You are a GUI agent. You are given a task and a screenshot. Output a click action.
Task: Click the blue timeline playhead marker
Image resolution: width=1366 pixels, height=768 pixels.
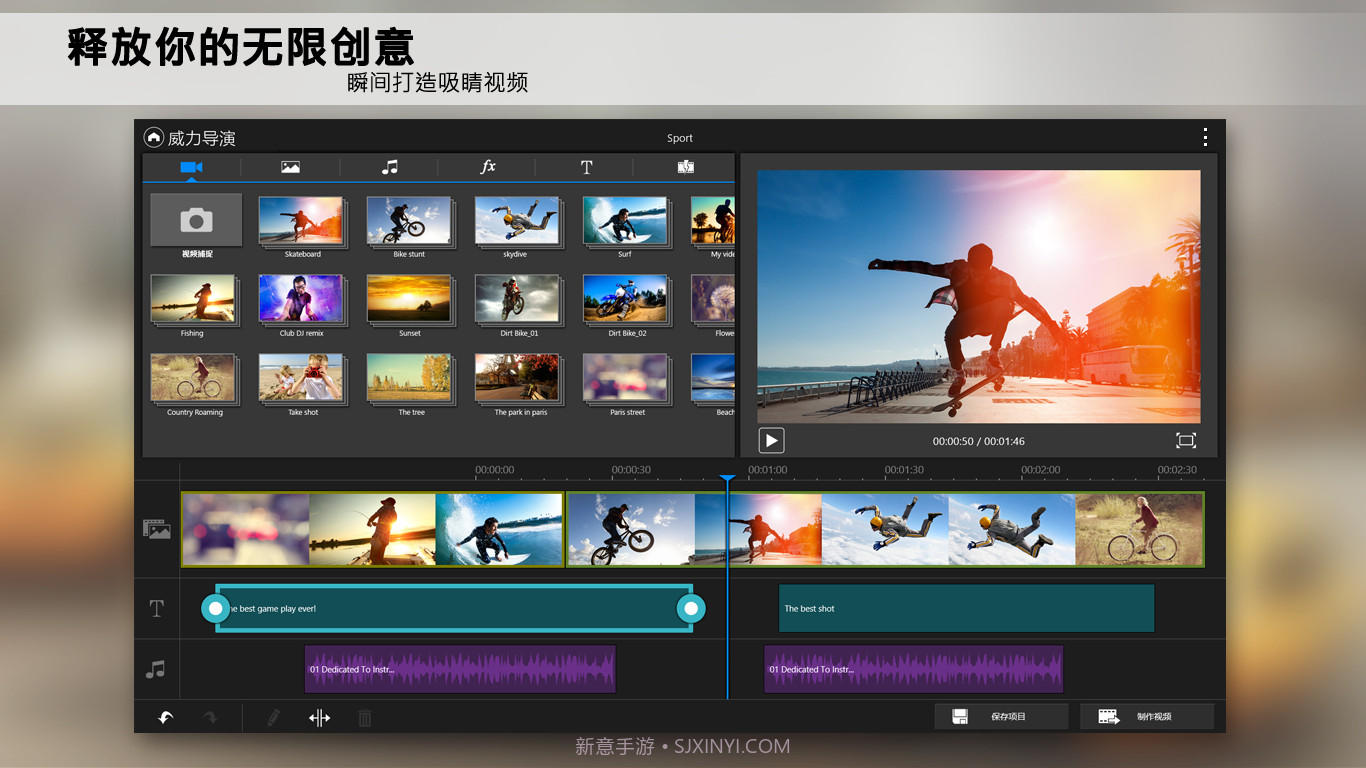(x=728, y=478)
